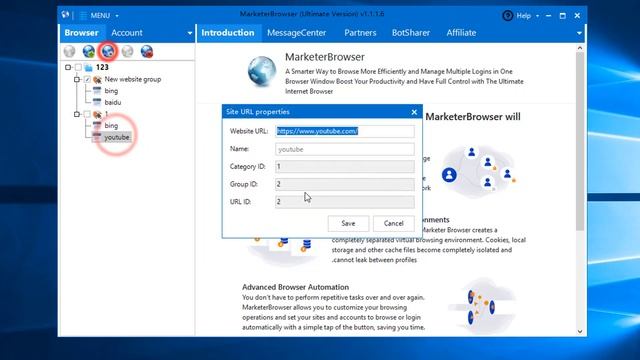640x360 pixels.
Task: Click the Help label in title bar
Action: [x=524, y=16]
